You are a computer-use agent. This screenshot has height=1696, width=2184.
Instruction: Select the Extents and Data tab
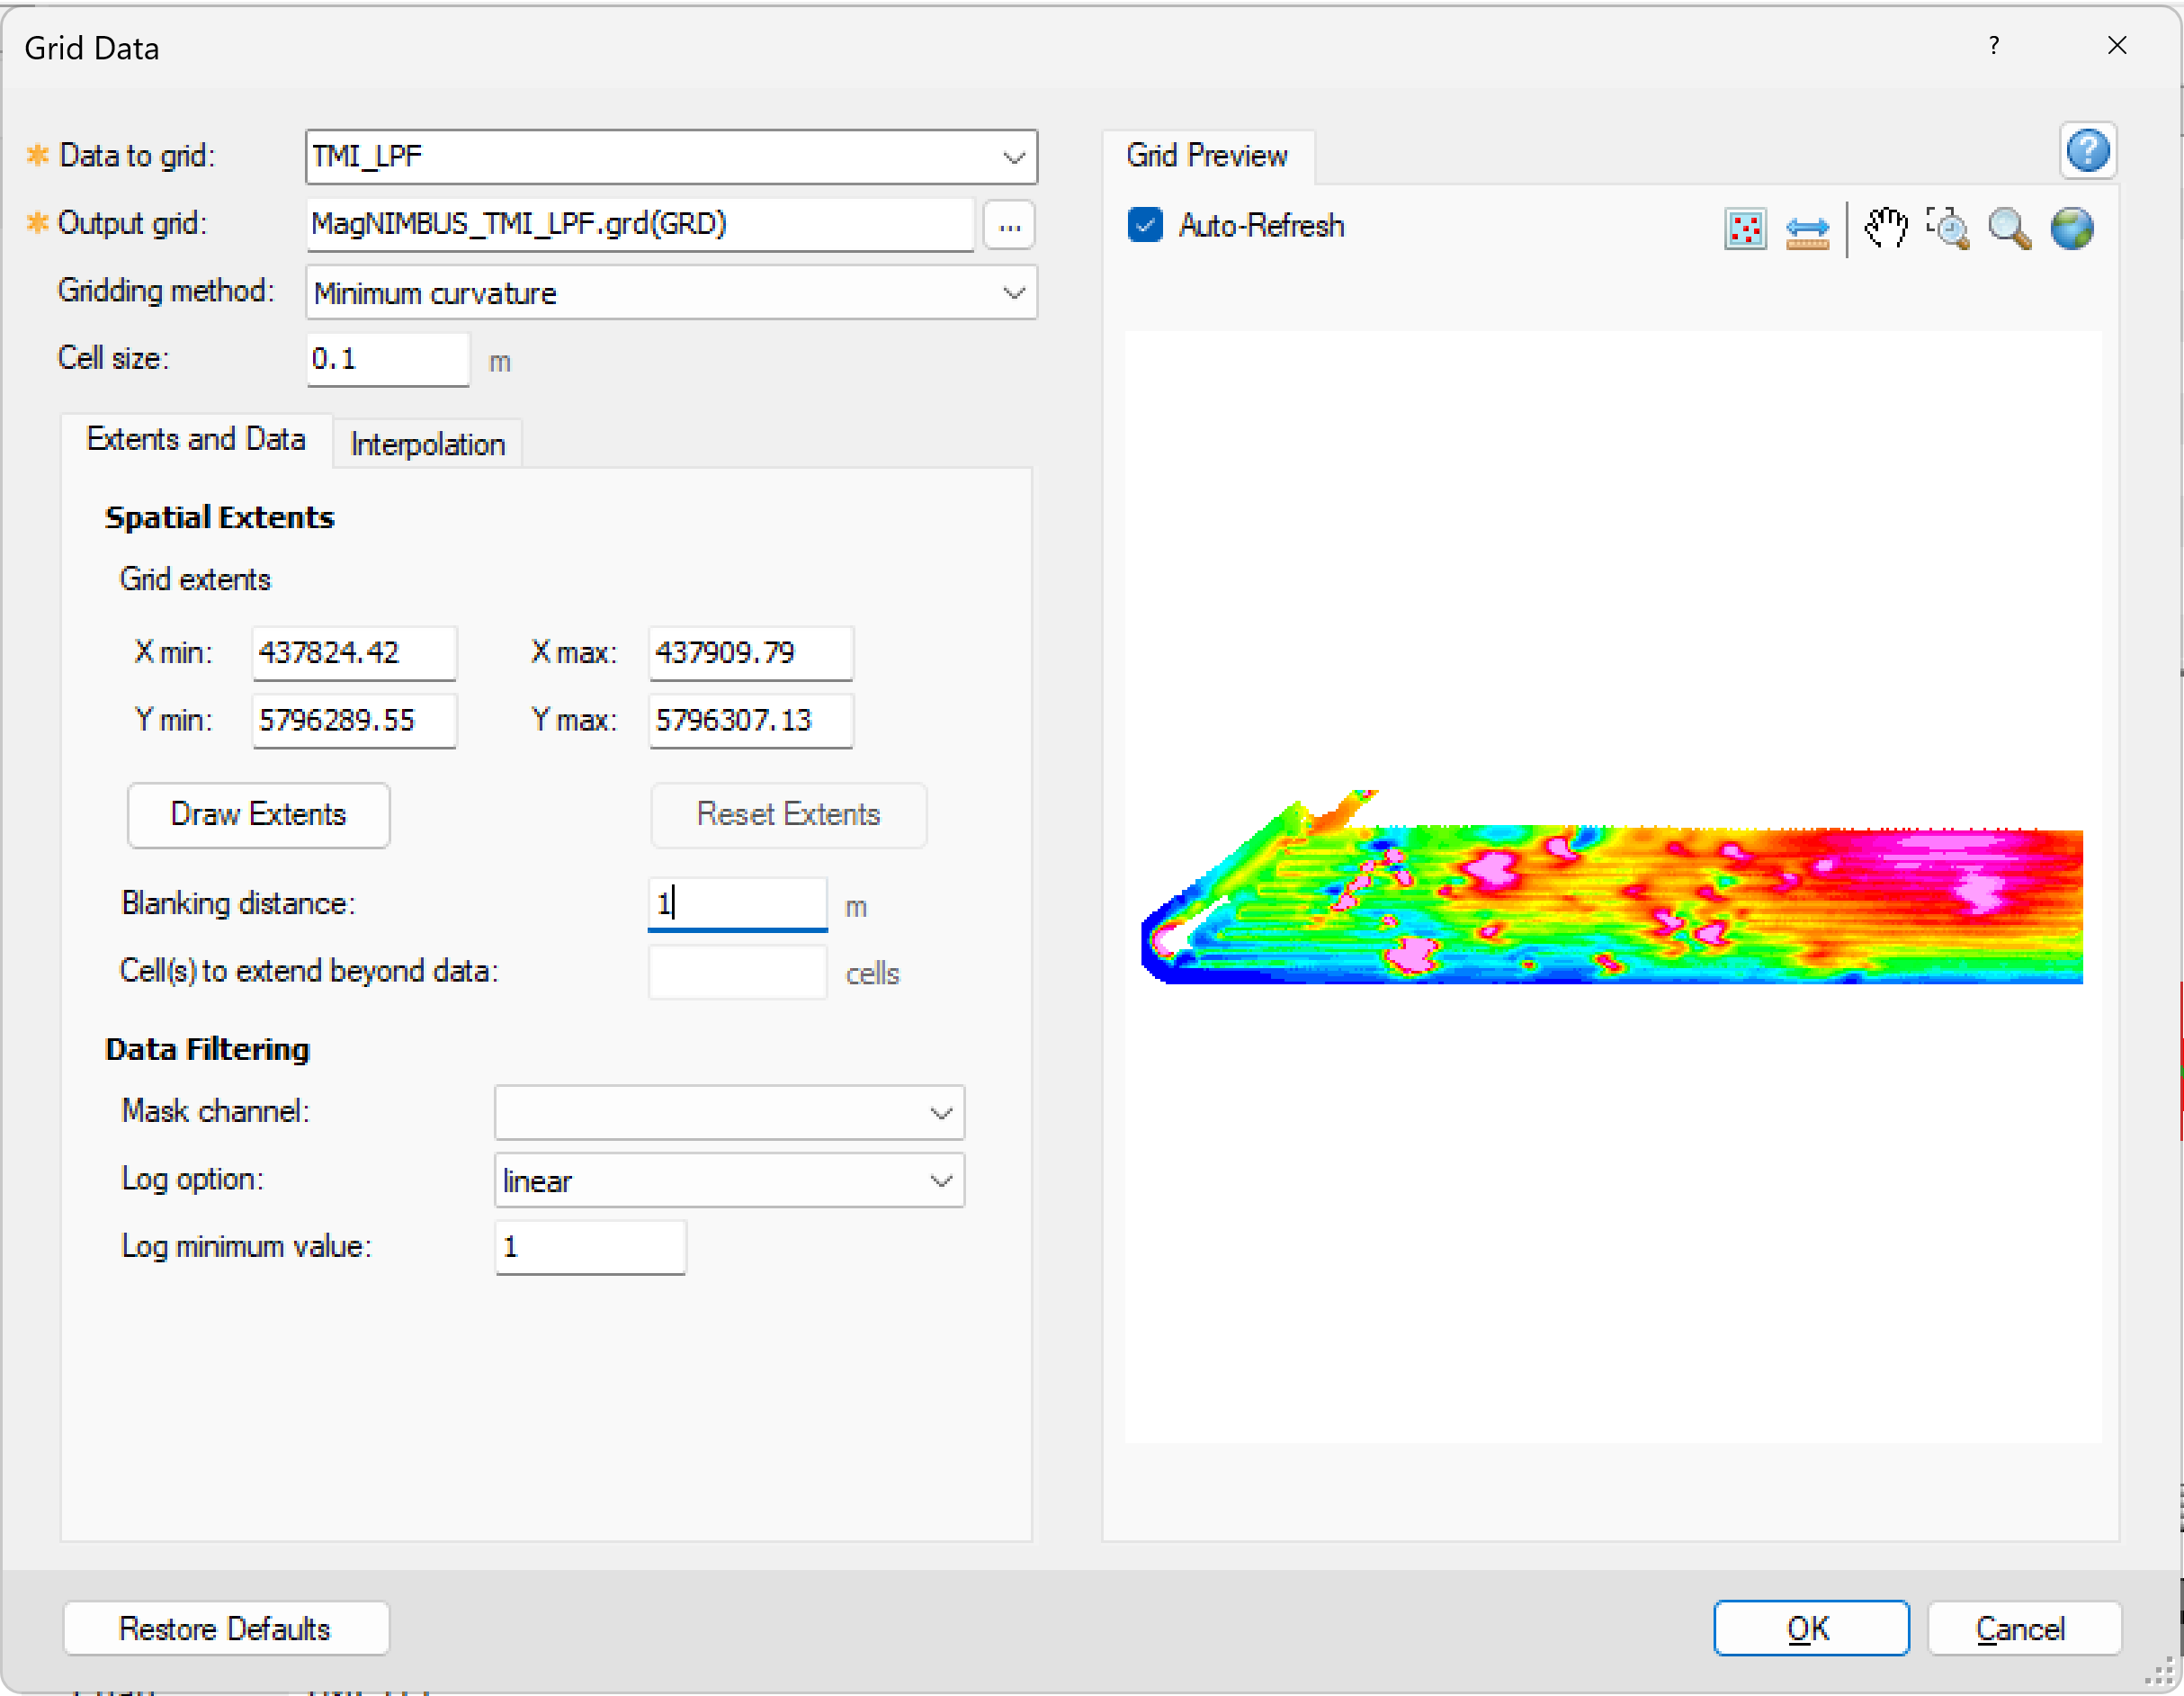[x=197, y=439]
